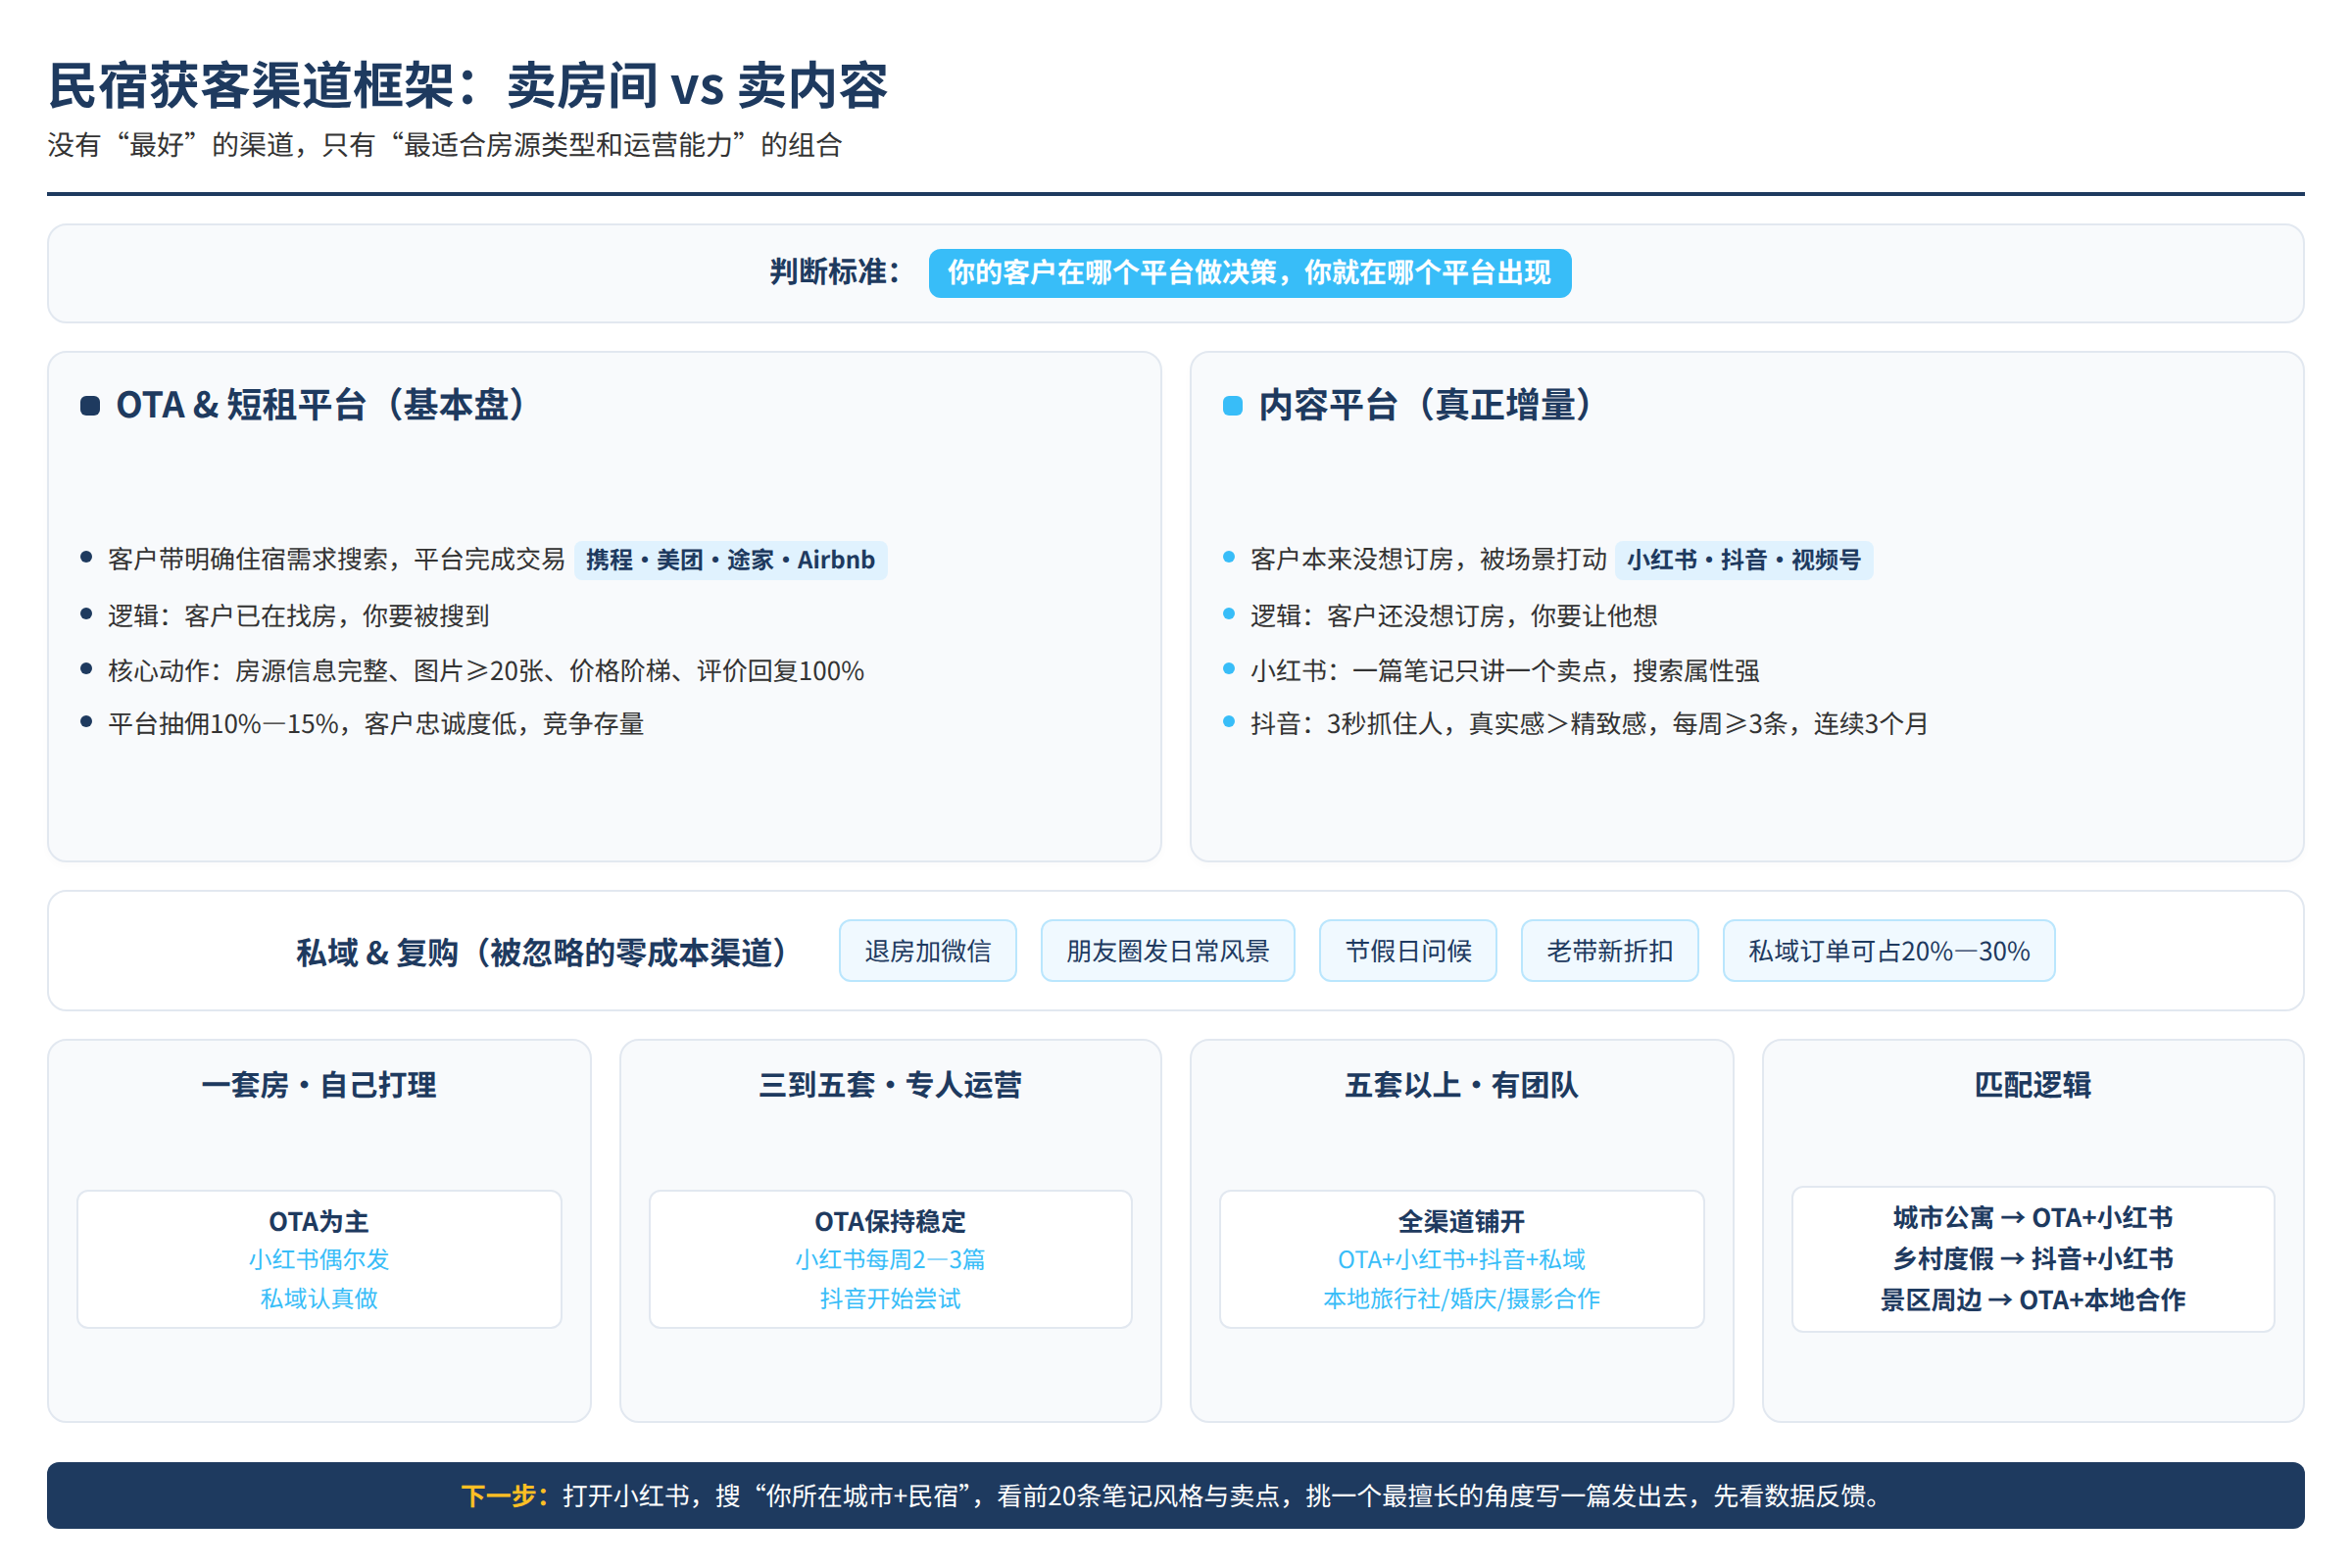The image size is (2352, 1568).
Task: Click the line 抖音：3秒抓住人，真实感＞精致感
Action: [1590, 723]
